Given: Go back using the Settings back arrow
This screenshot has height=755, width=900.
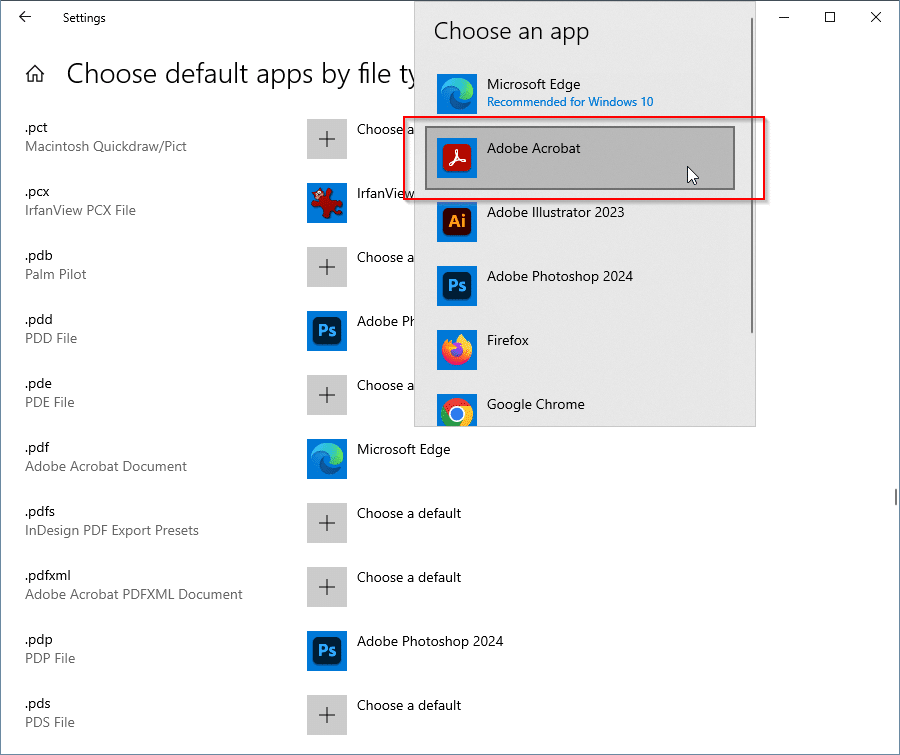Looking at the screenshot, I should pyautogui.click(x=25, y=17).
